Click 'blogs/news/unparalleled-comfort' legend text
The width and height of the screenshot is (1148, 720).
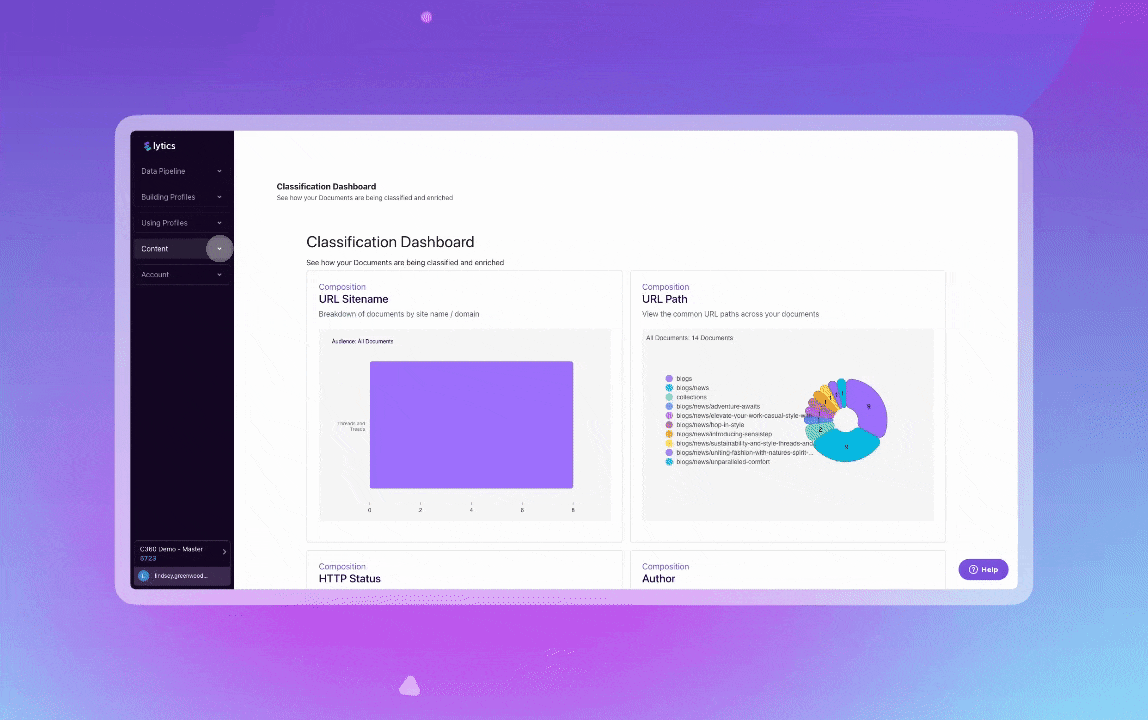click(x=723, y=462)
